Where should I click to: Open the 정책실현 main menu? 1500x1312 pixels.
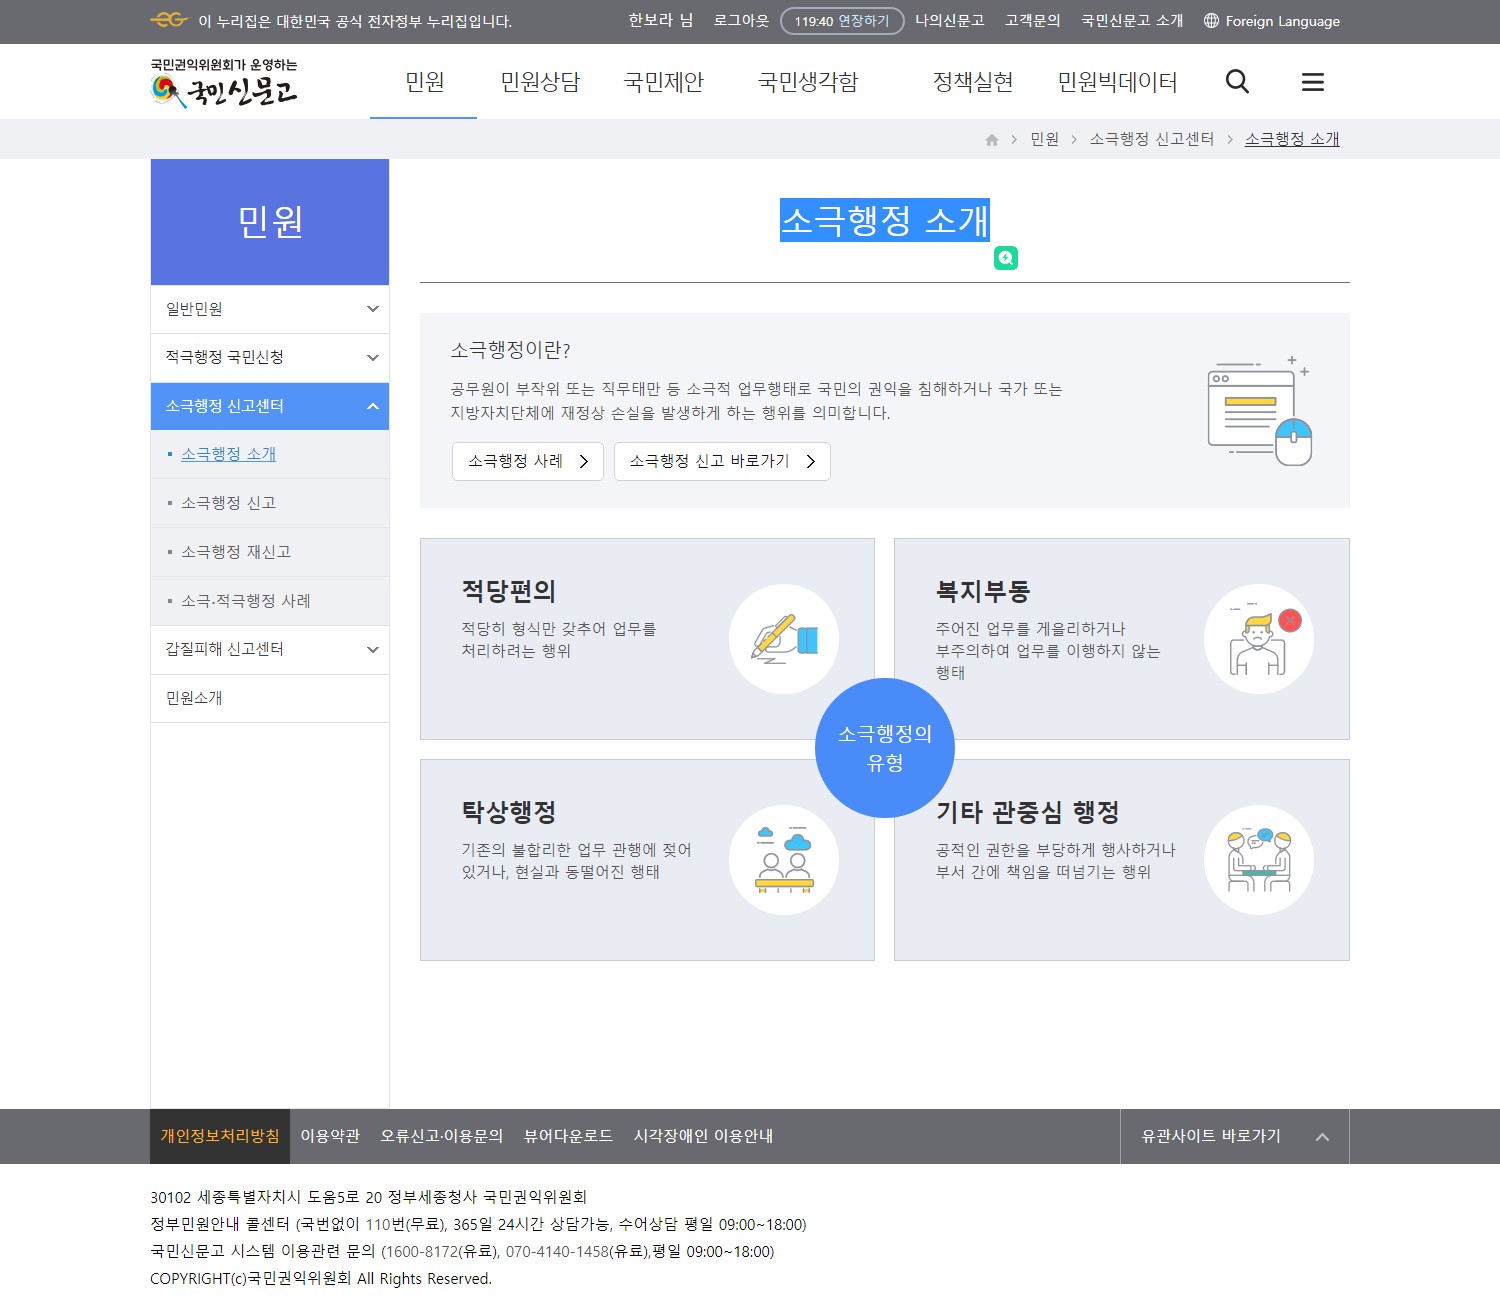pos(973,82)
